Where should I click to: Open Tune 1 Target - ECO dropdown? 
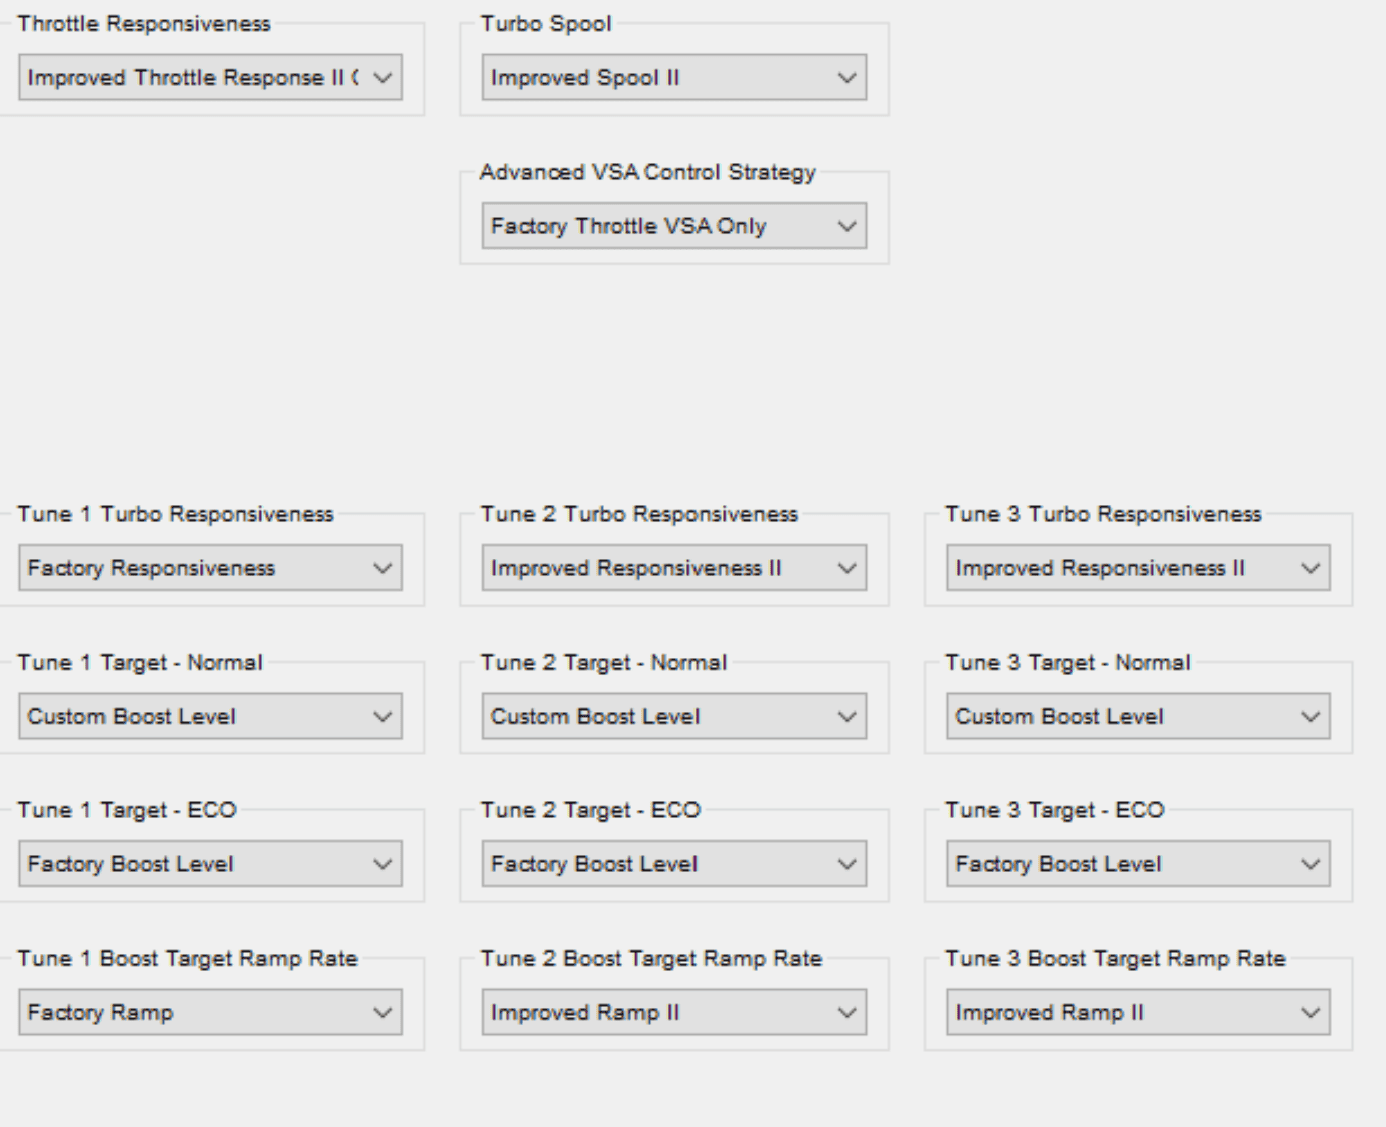(210, 864)
